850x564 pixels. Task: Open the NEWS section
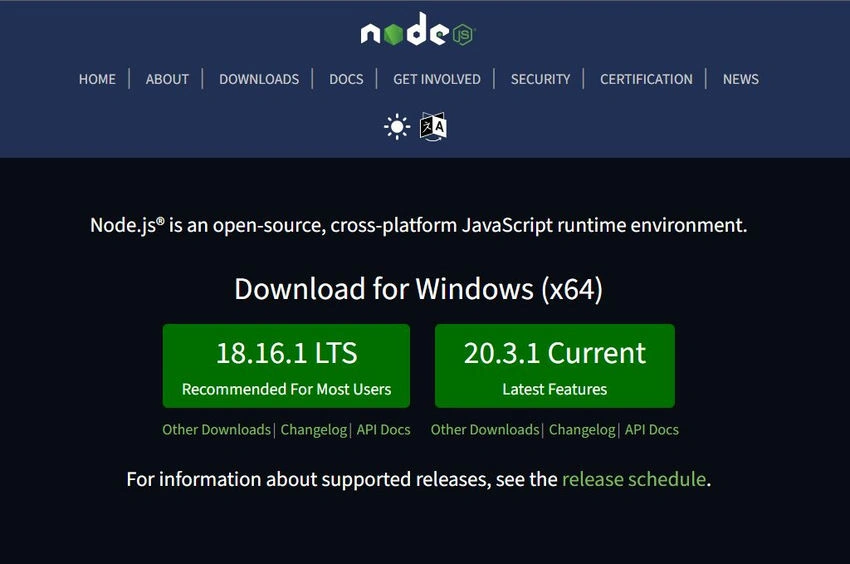pyautogui.click(x=740, y=79)
